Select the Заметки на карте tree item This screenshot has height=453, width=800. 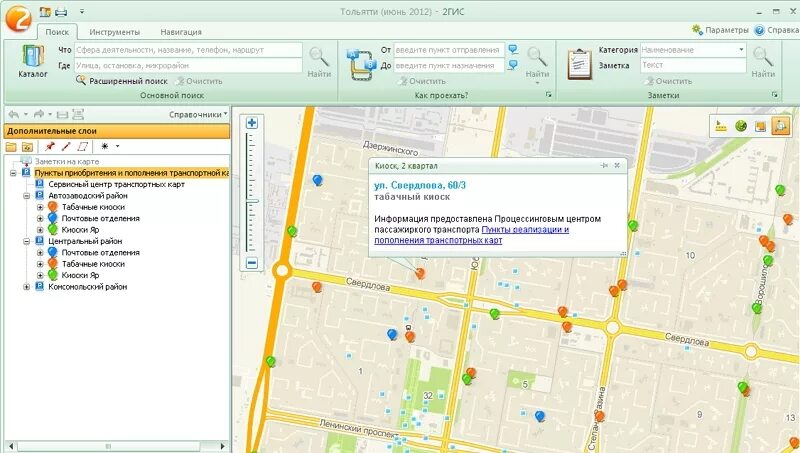pyautogui.click(x=66, y=161)
